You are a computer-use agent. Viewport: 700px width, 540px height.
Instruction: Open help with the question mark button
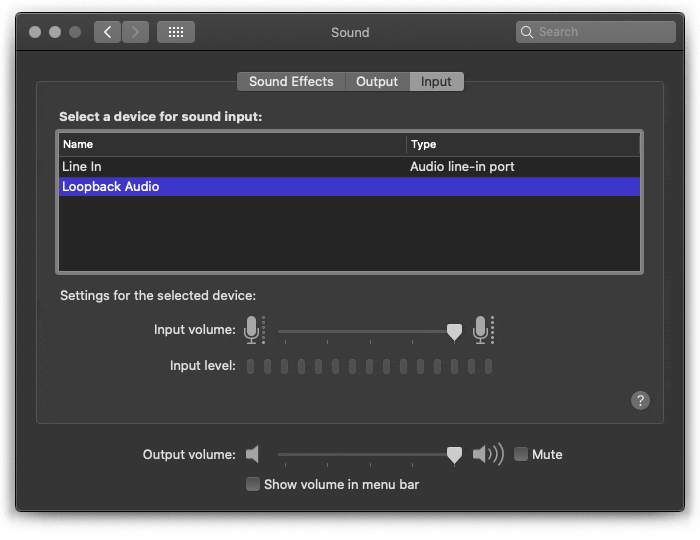pyautogui.click(x=640, y=401)
